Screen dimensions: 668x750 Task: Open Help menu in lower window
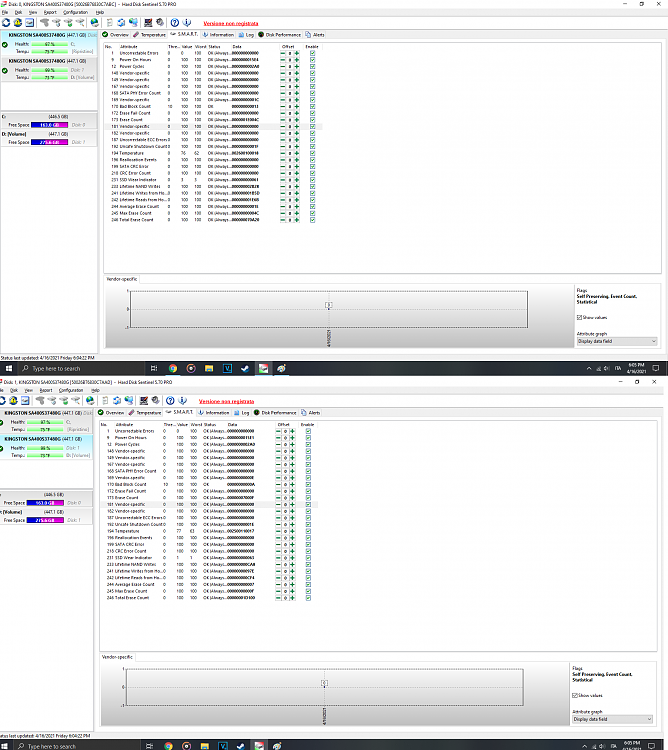click(96, 390)
